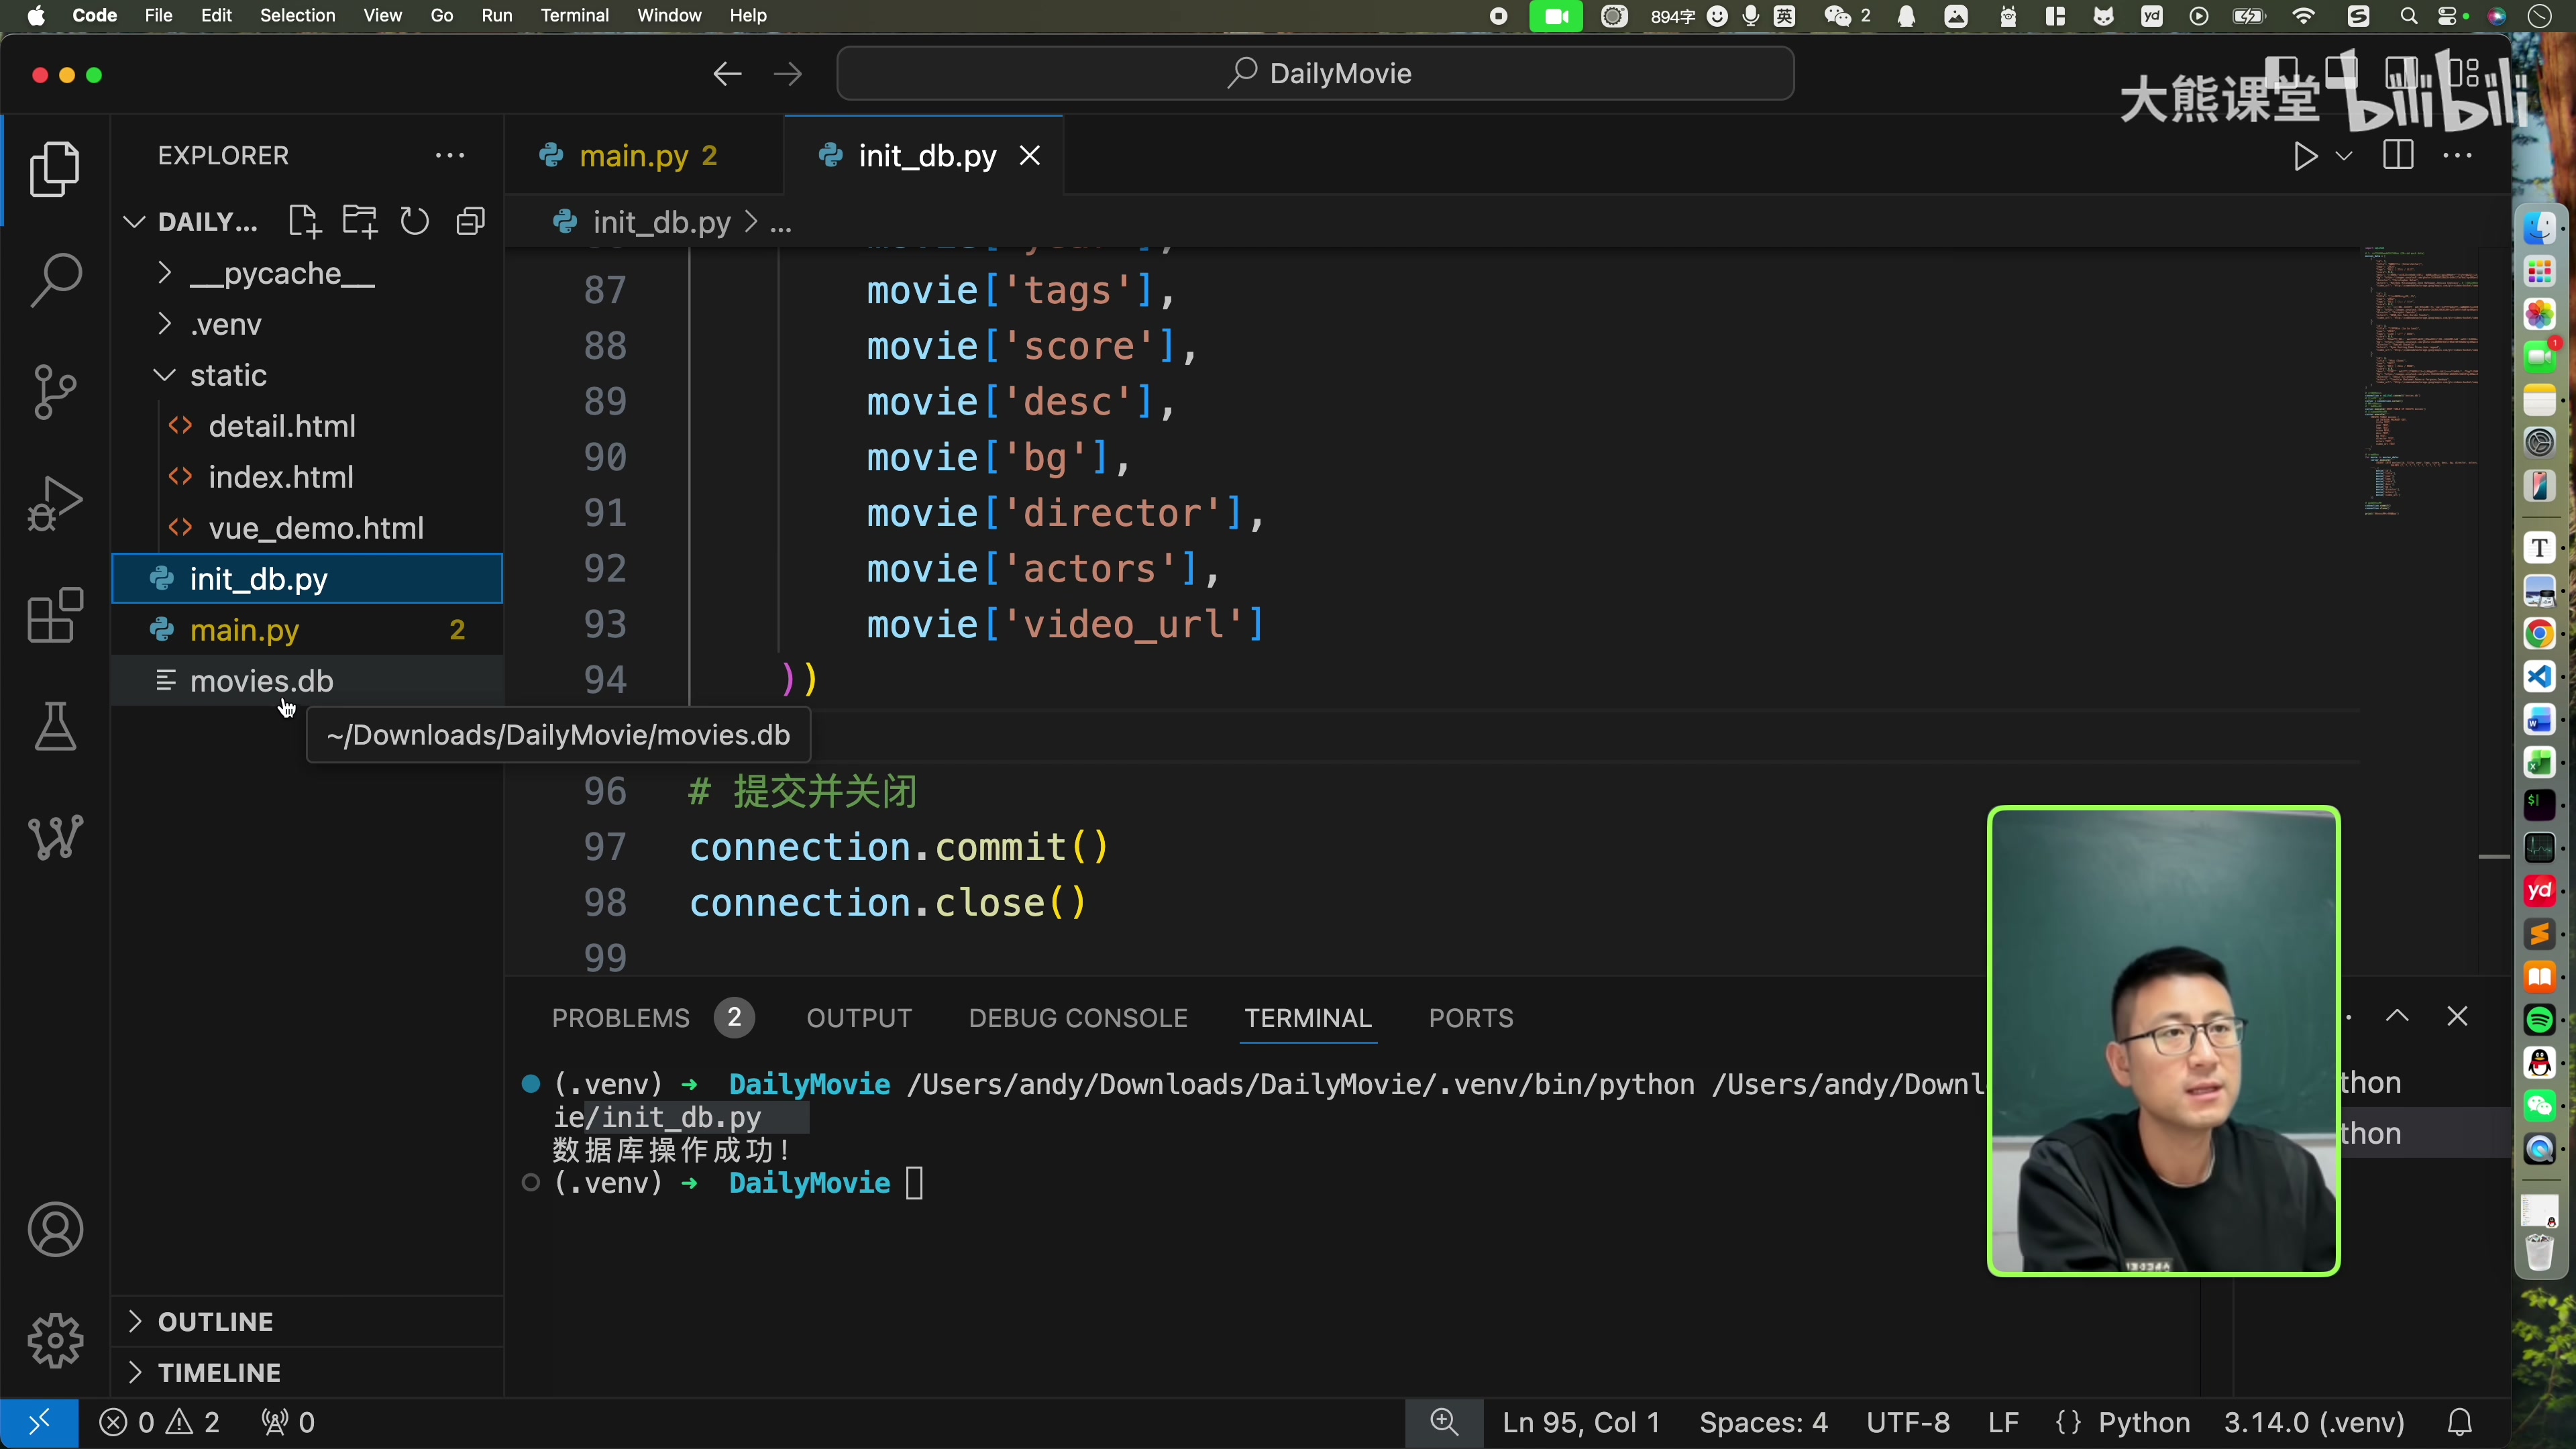Open Source Control view
Image resolution: width=2576 pixels, height=1449 pixels.
55,391
